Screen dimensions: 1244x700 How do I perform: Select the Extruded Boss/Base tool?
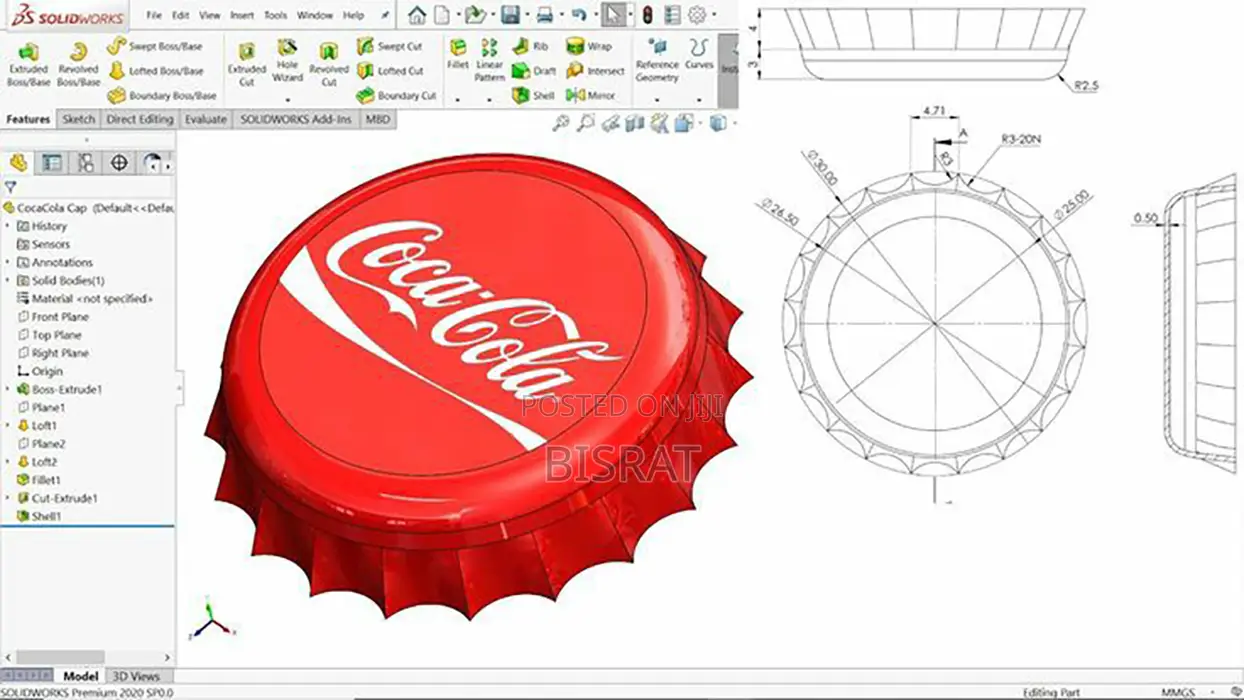coord(30,60)
